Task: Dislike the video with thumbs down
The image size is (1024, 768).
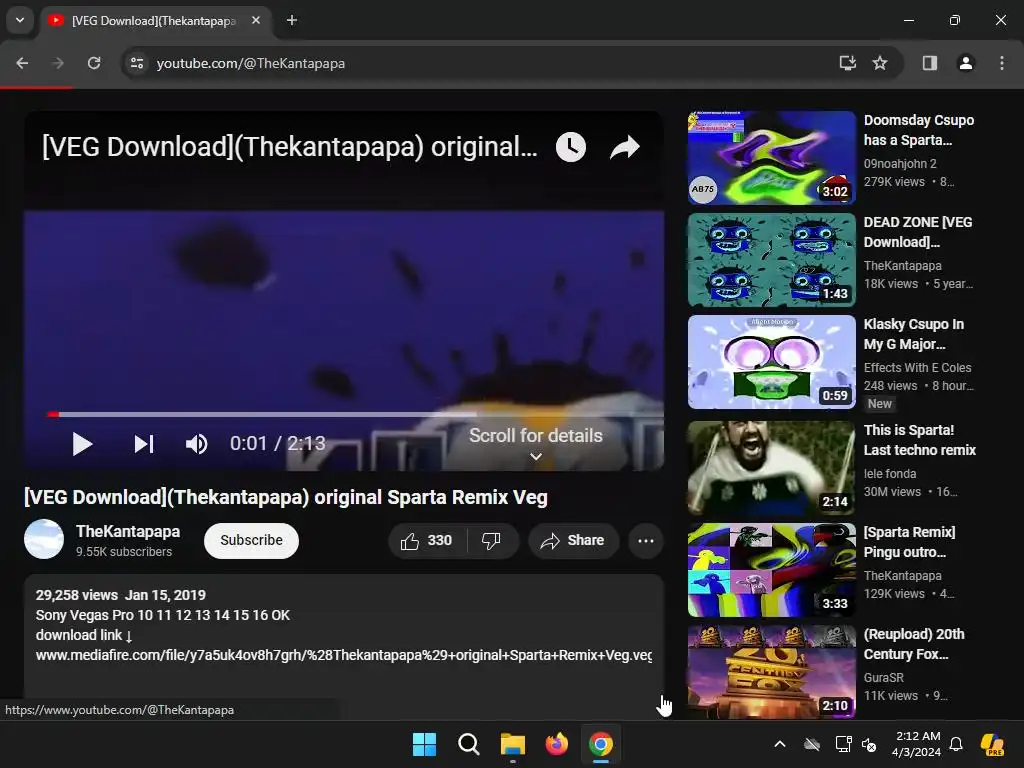Action: [x=492, y=541]
